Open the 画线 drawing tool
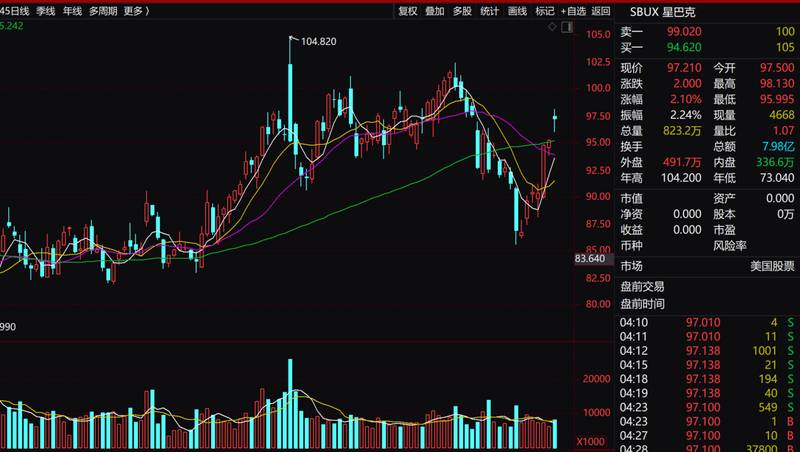Screen dimensions: 800x452 (x=517, y=11)
